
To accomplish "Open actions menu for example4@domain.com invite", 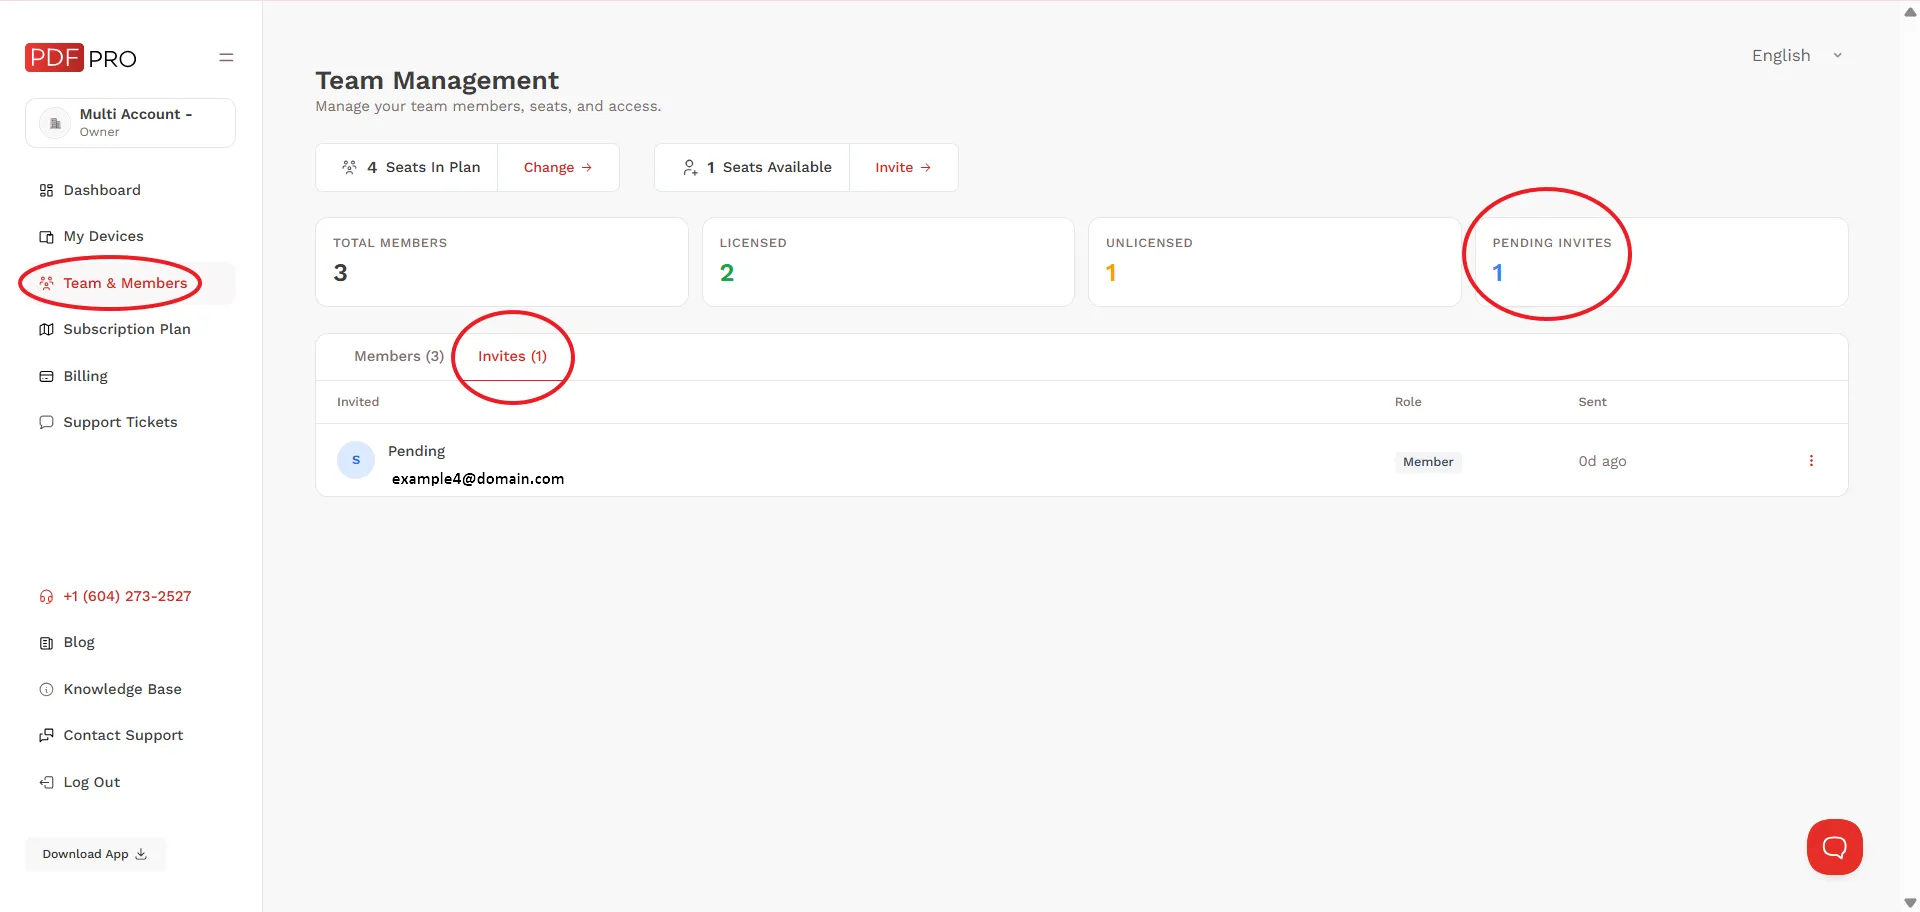I will [1811, 461].
